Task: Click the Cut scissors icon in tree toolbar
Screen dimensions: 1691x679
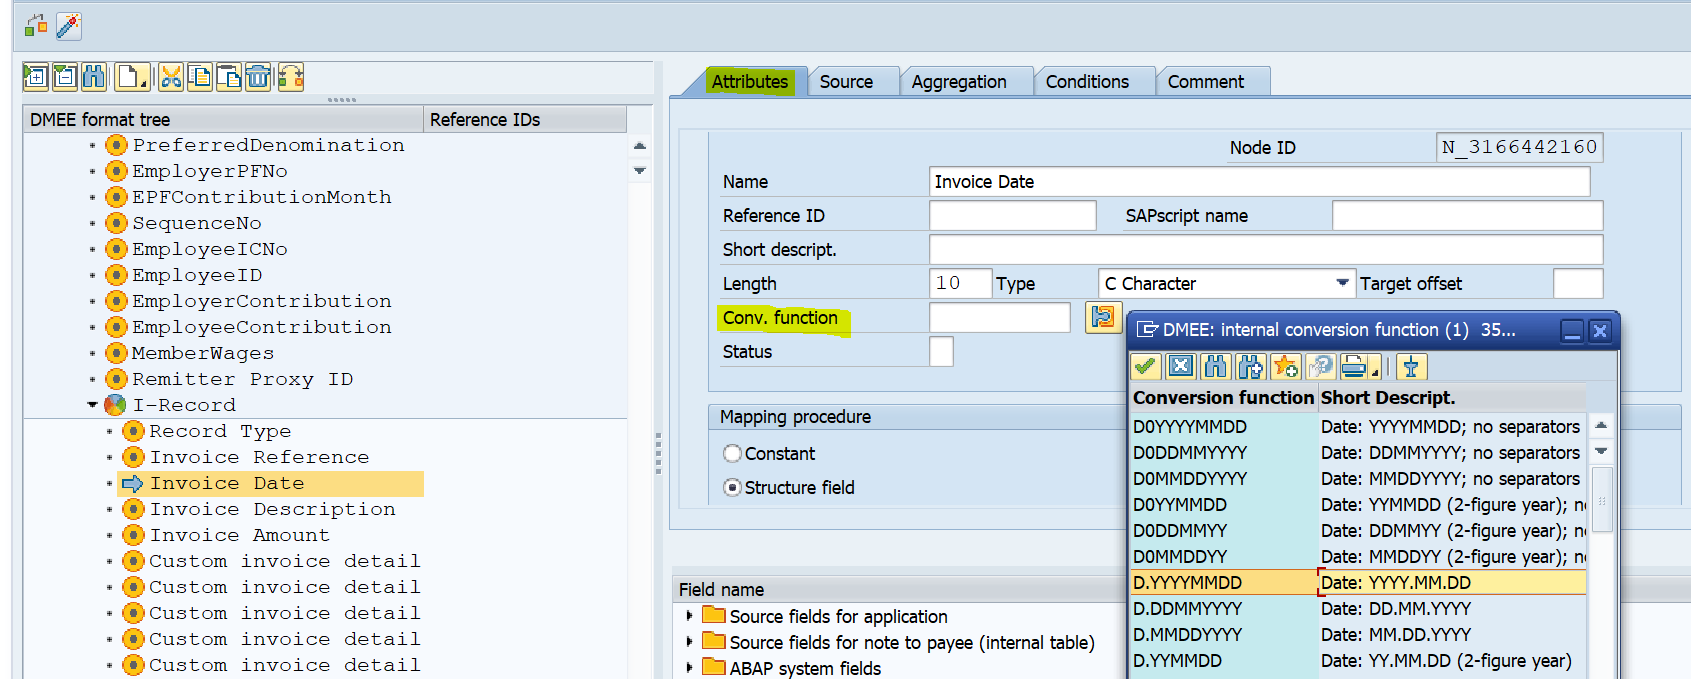Action: click(171, 77)
